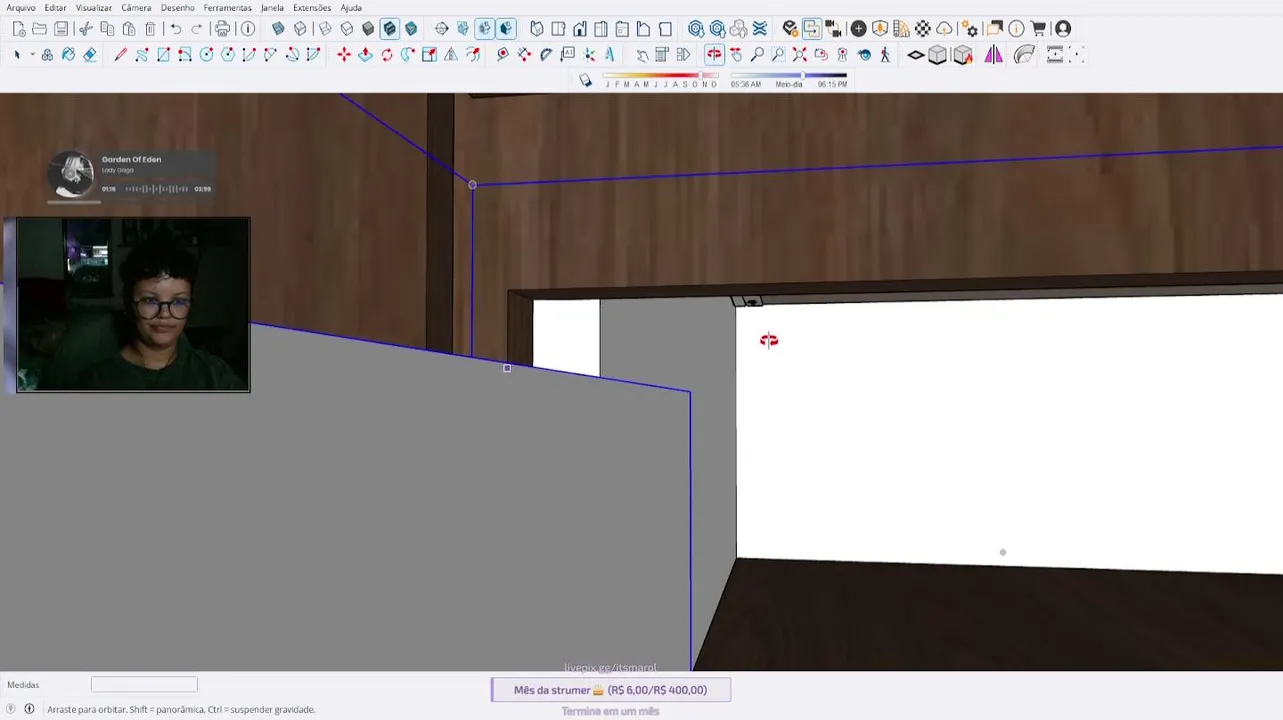Click Zoom Extents tool
The height and width of the screenshot is (720, 1283).
pyautogui.click(x=799, y=55)
